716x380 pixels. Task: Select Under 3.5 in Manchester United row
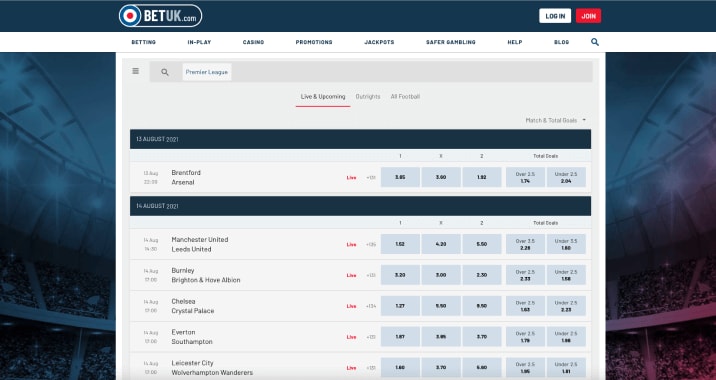(566, 244)
